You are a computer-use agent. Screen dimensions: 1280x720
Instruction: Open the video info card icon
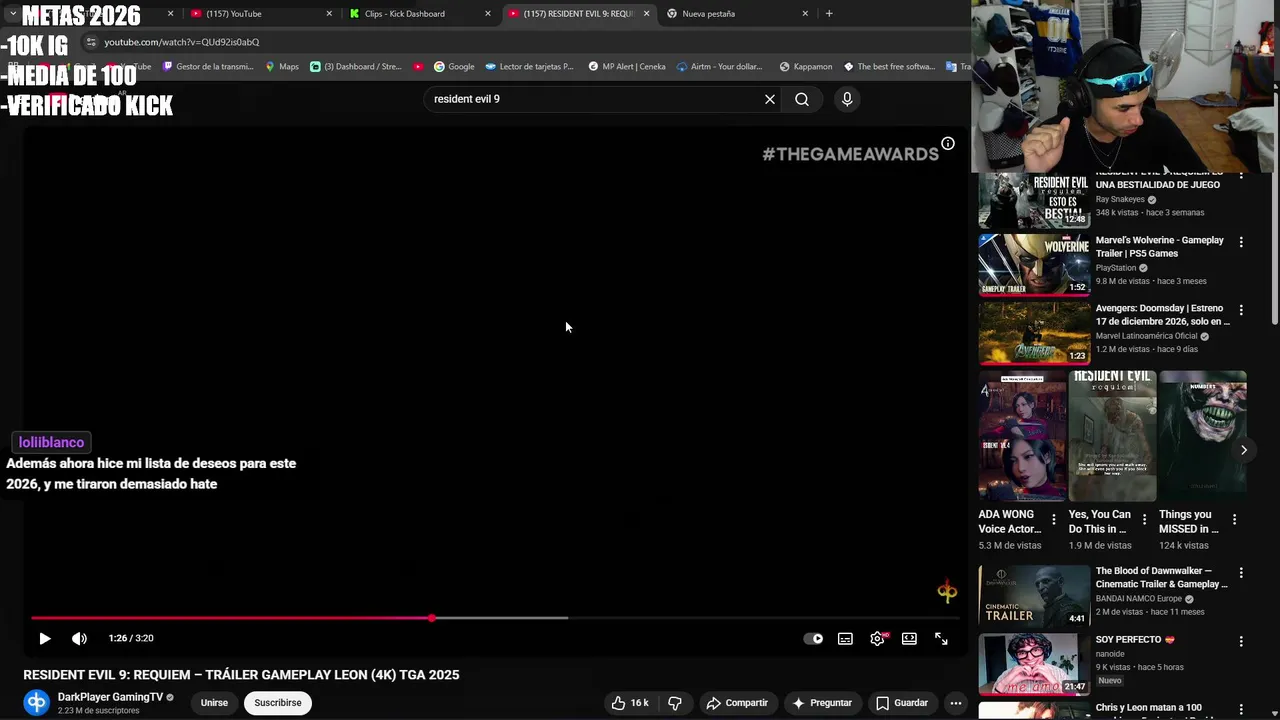(x=948, y=143)
